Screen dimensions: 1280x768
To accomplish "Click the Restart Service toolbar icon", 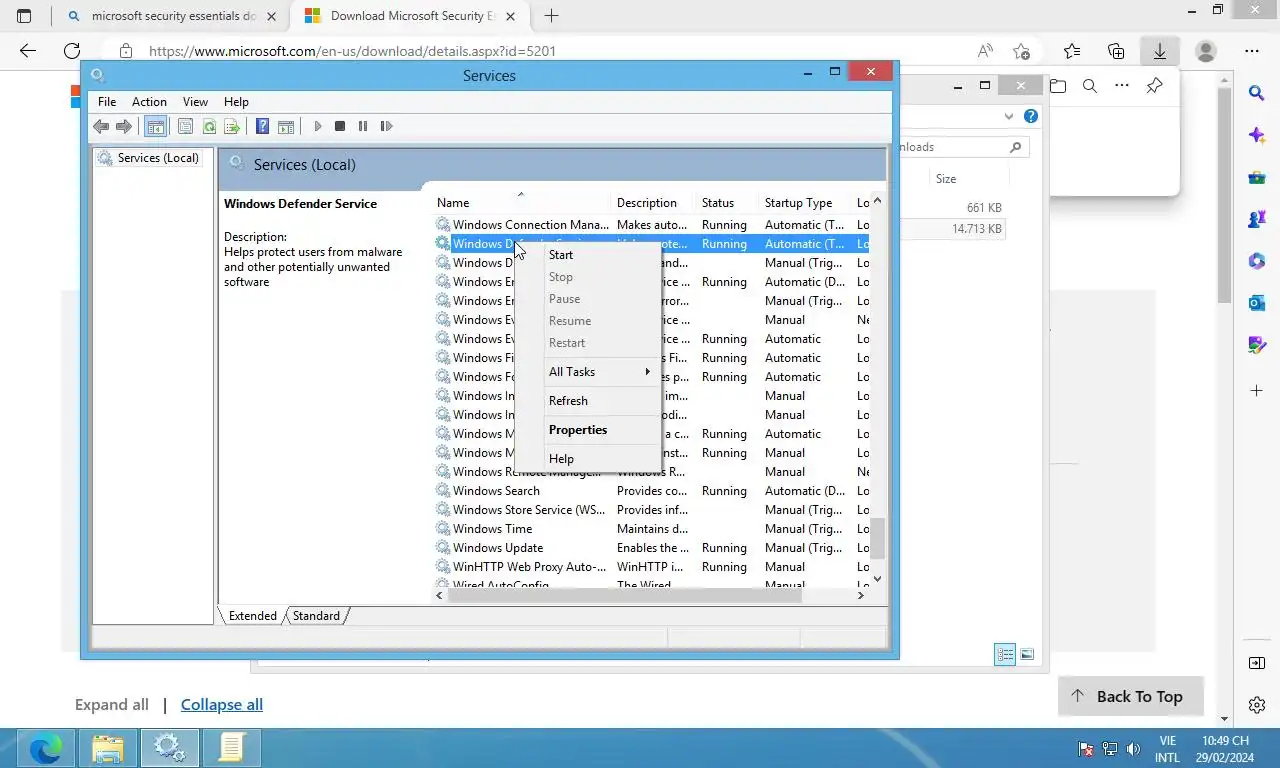I will pyautogui.click(x=387, y=126).
